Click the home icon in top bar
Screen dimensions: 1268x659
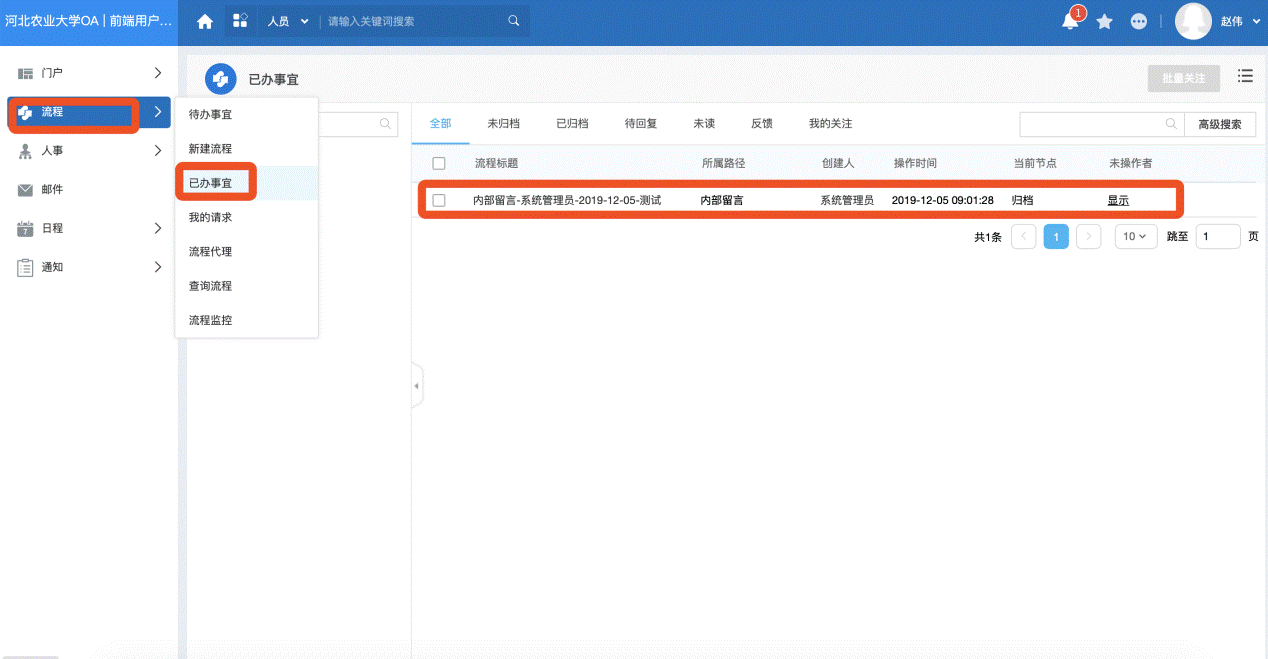click(x=205, y=21)
